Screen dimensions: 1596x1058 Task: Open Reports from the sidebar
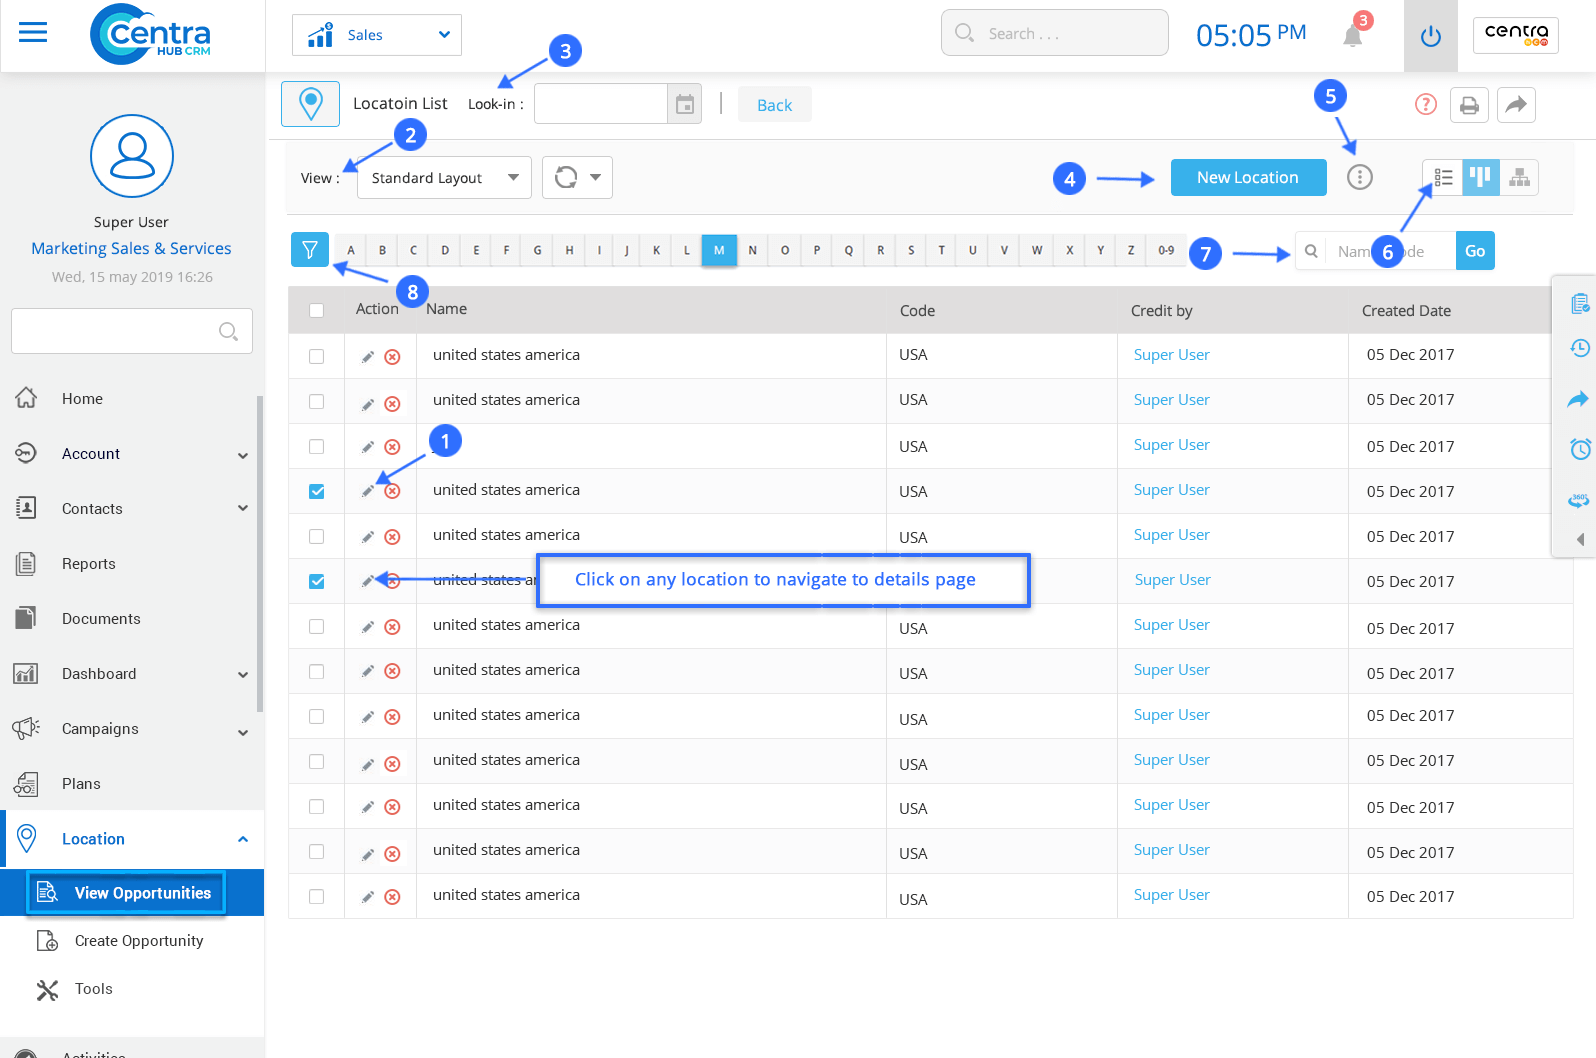tap(89, 564)
